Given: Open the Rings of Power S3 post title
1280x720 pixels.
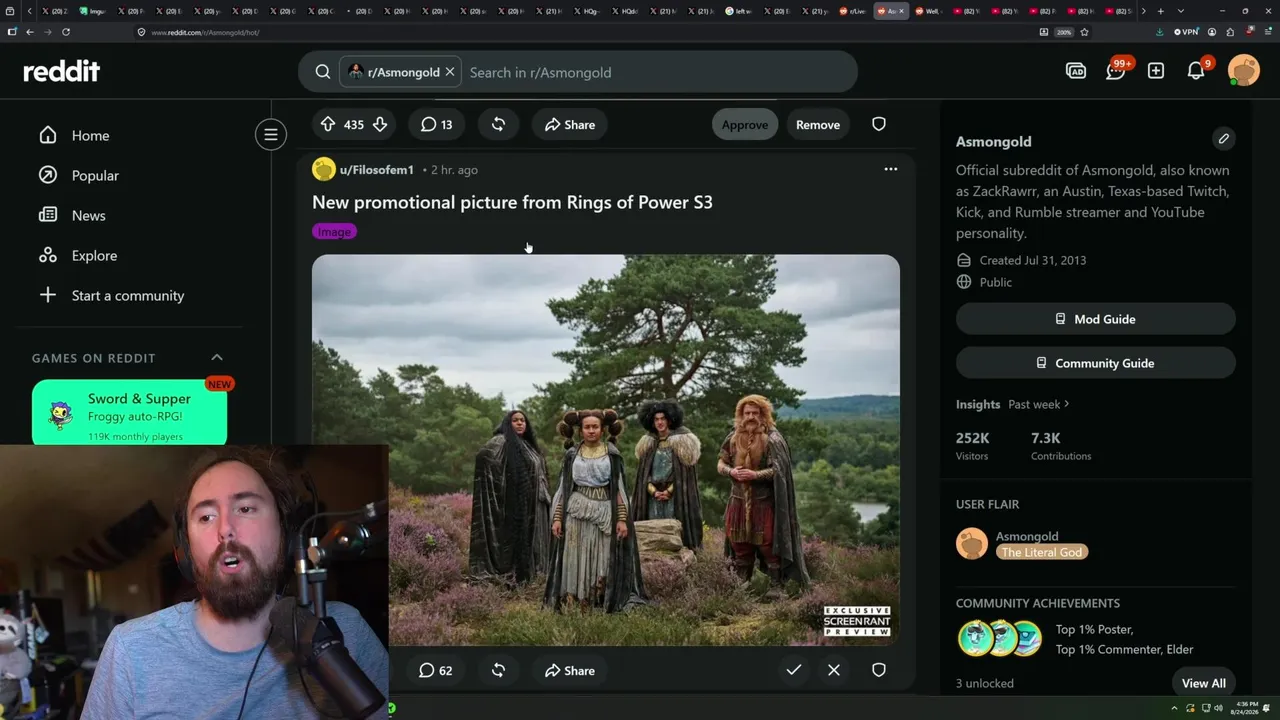Looking at the screenshot, I should [512, 202].
